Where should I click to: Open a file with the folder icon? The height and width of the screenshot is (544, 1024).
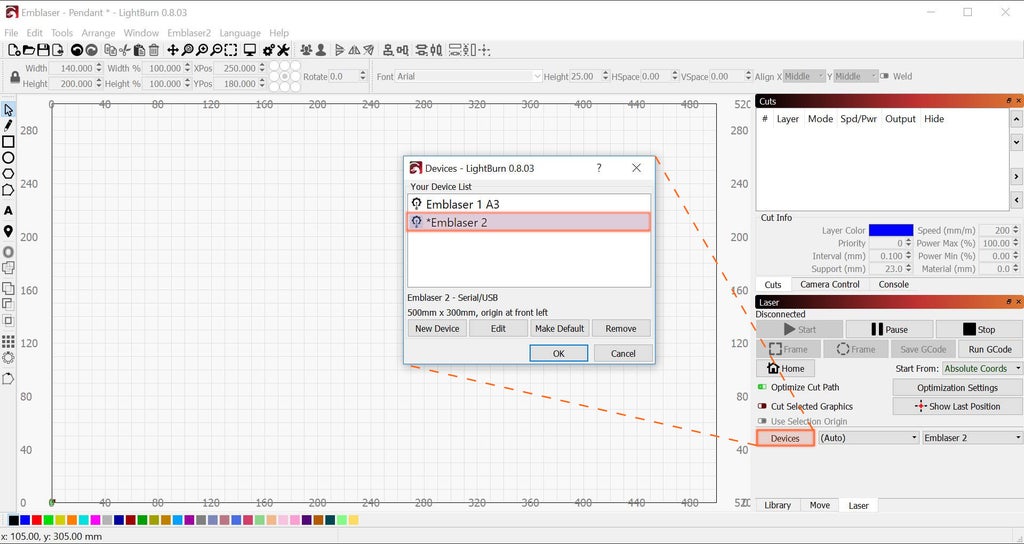(29, 50)
